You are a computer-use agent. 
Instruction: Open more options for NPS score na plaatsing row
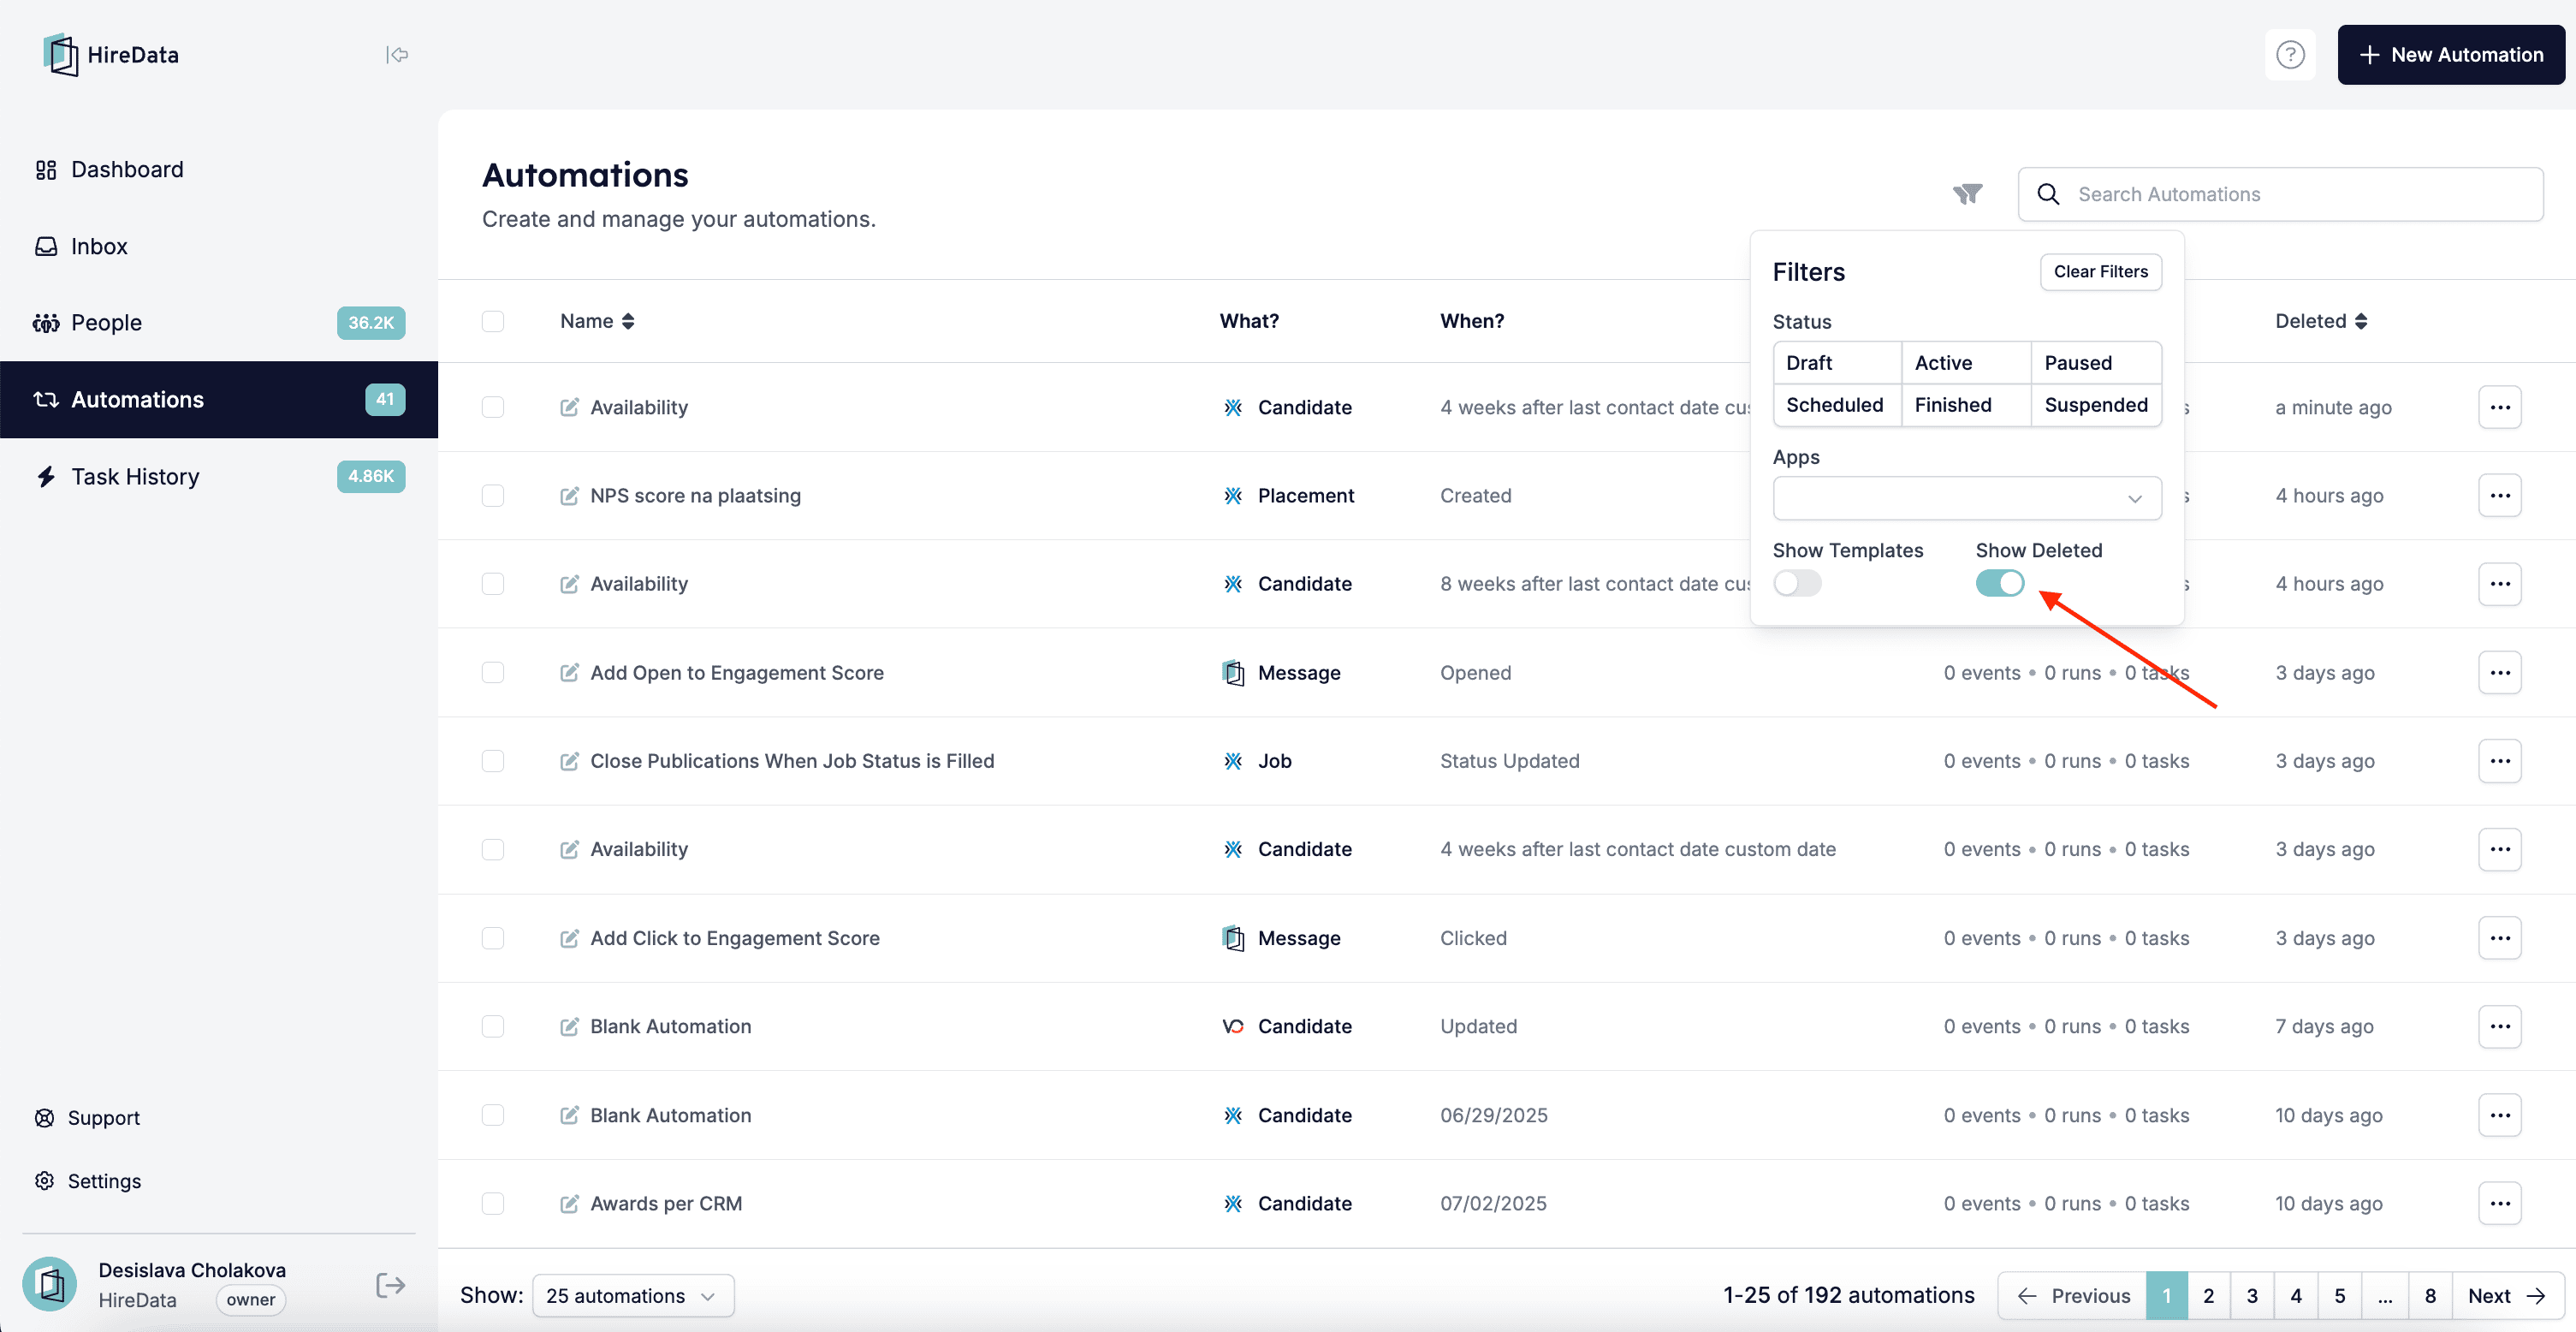(x=2499, y=496)
